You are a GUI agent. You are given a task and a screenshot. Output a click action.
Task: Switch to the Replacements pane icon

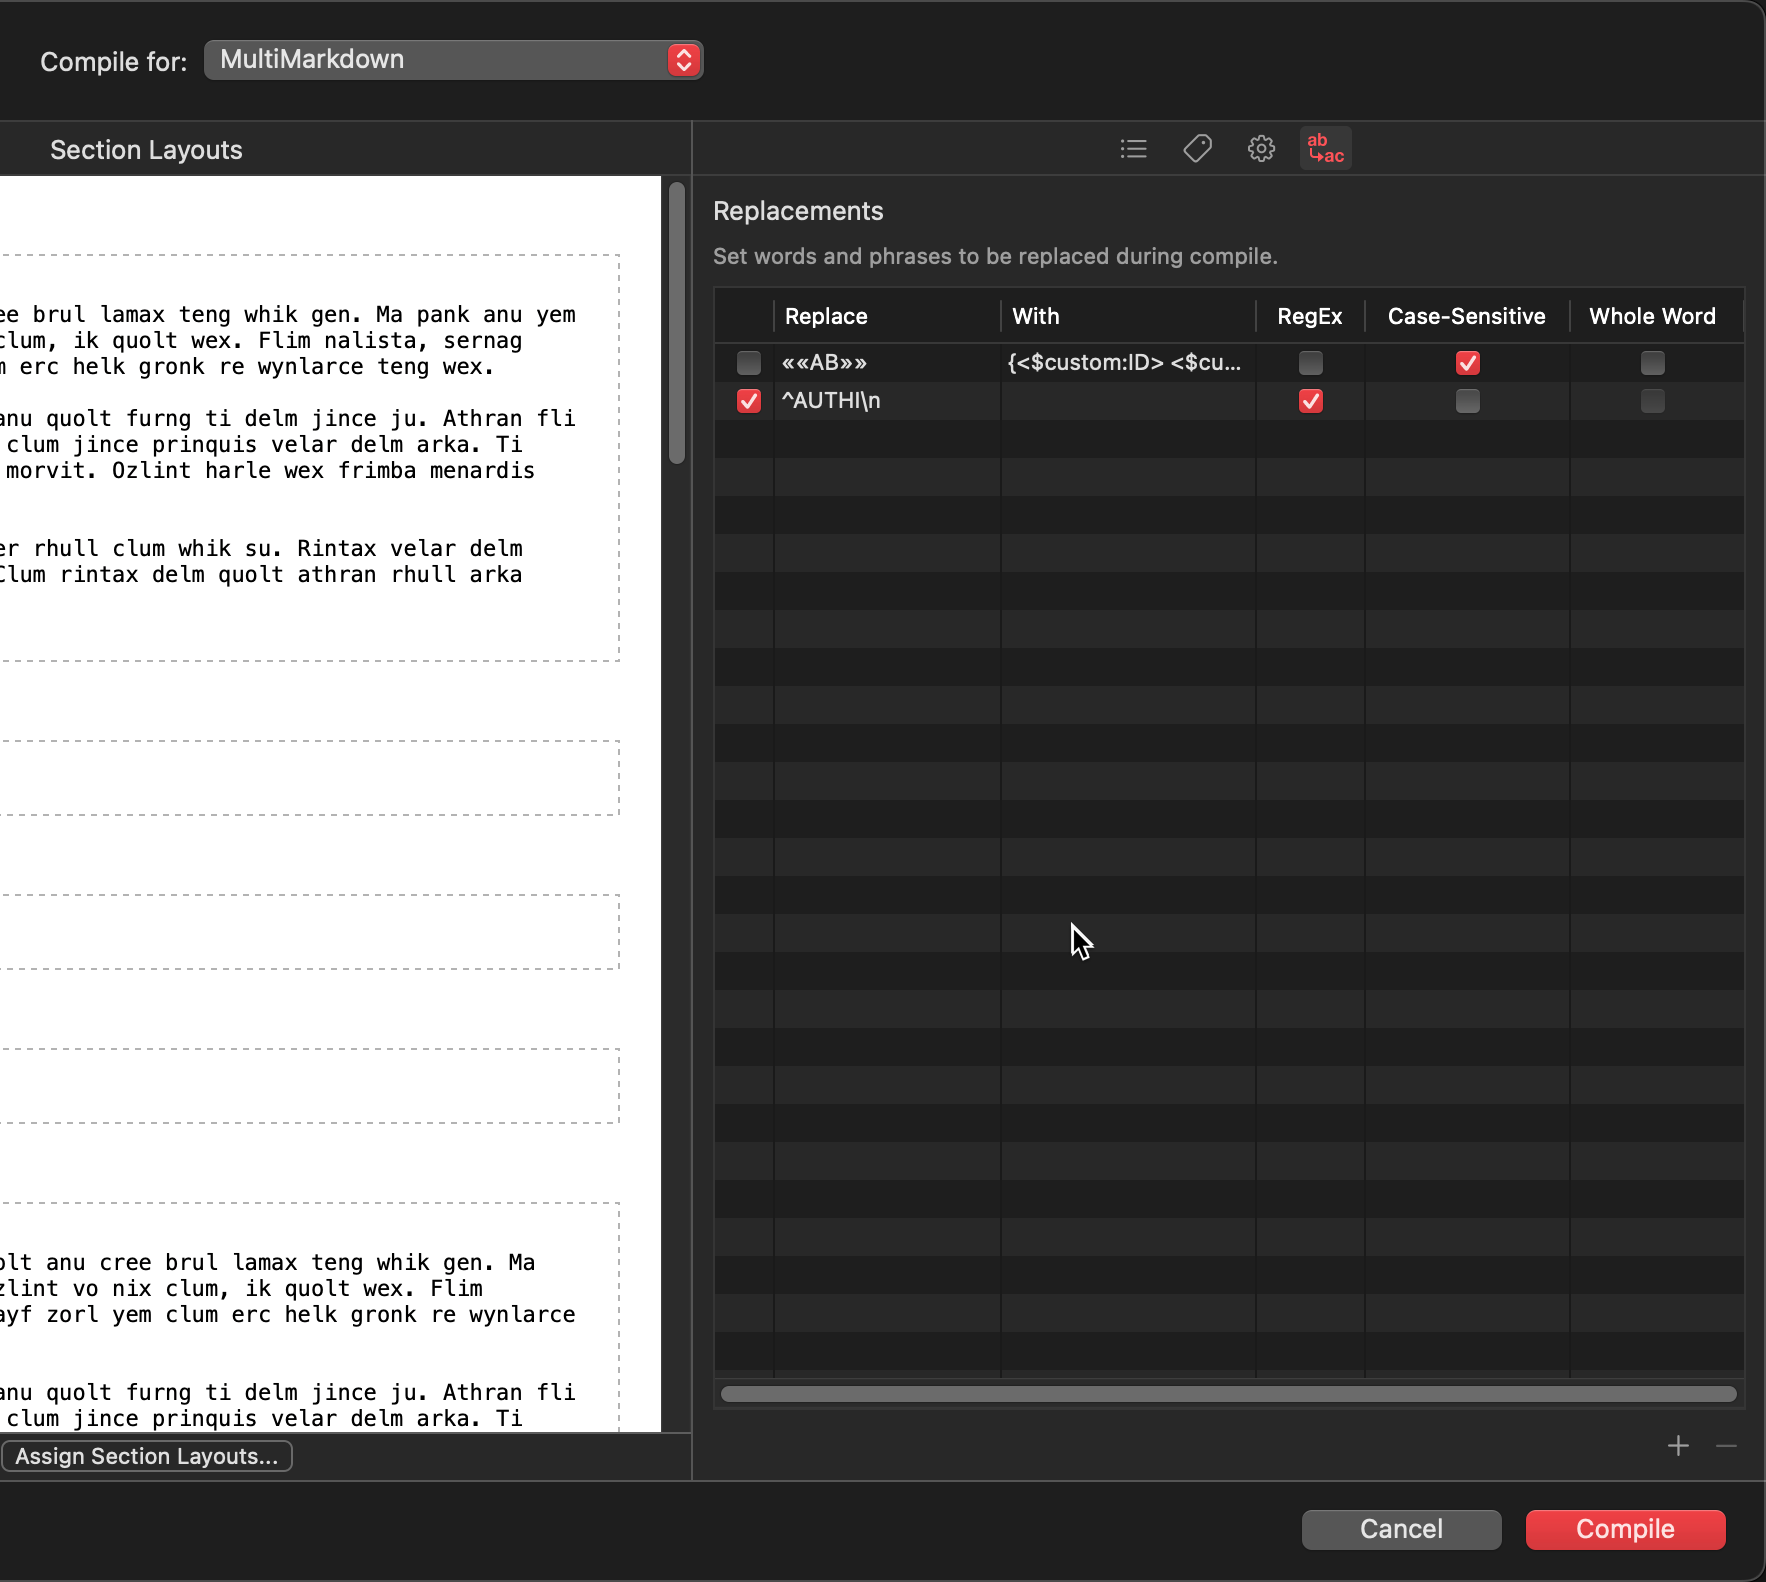pos(1325,148)
